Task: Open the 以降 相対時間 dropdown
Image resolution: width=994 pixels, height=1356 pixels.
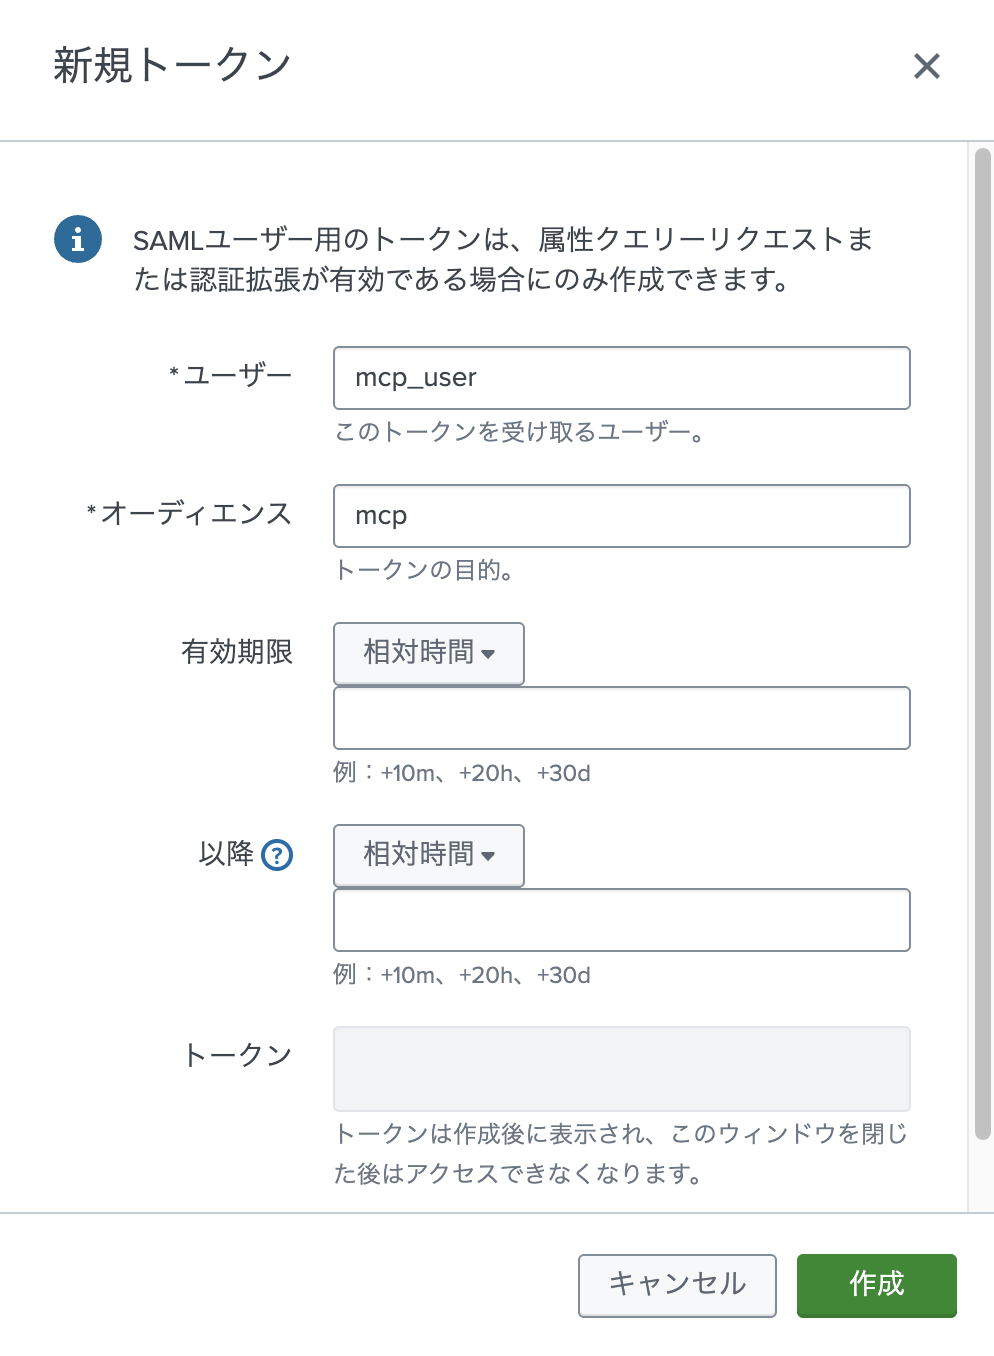Action: [x=428, y=856]
